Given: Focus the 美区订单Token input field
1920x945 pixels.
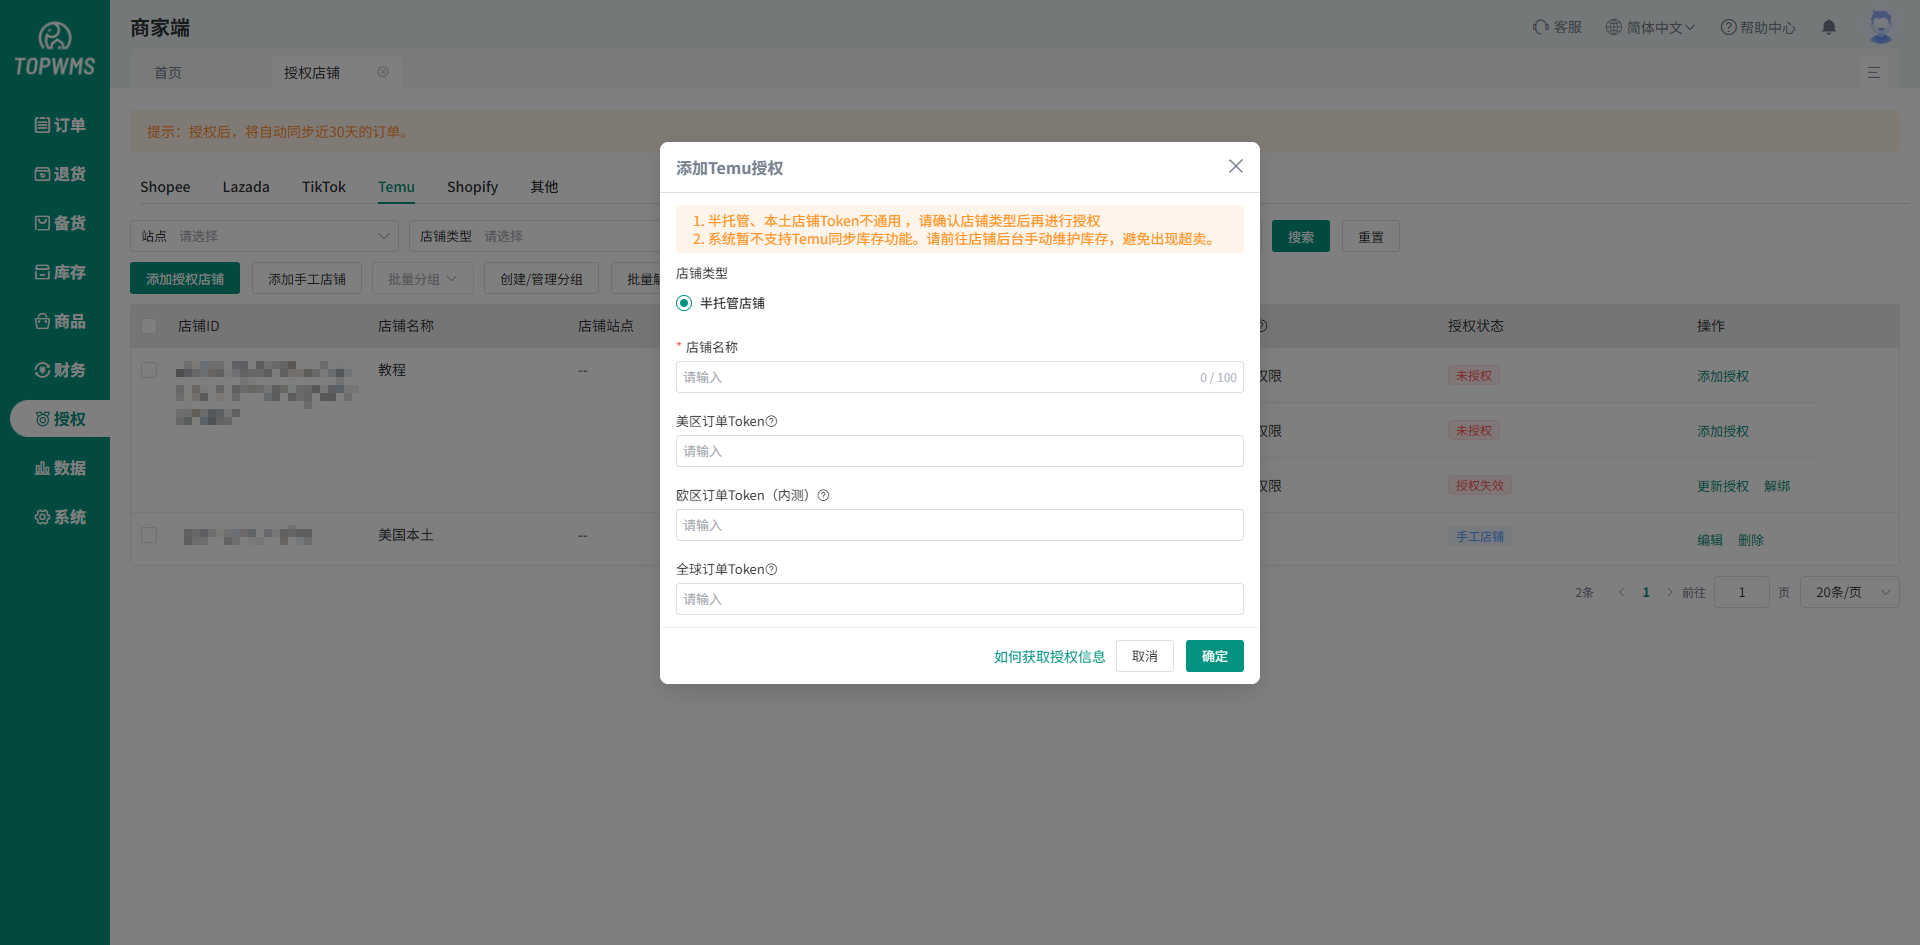Looking at the screenshot, I should pos(960,451).
